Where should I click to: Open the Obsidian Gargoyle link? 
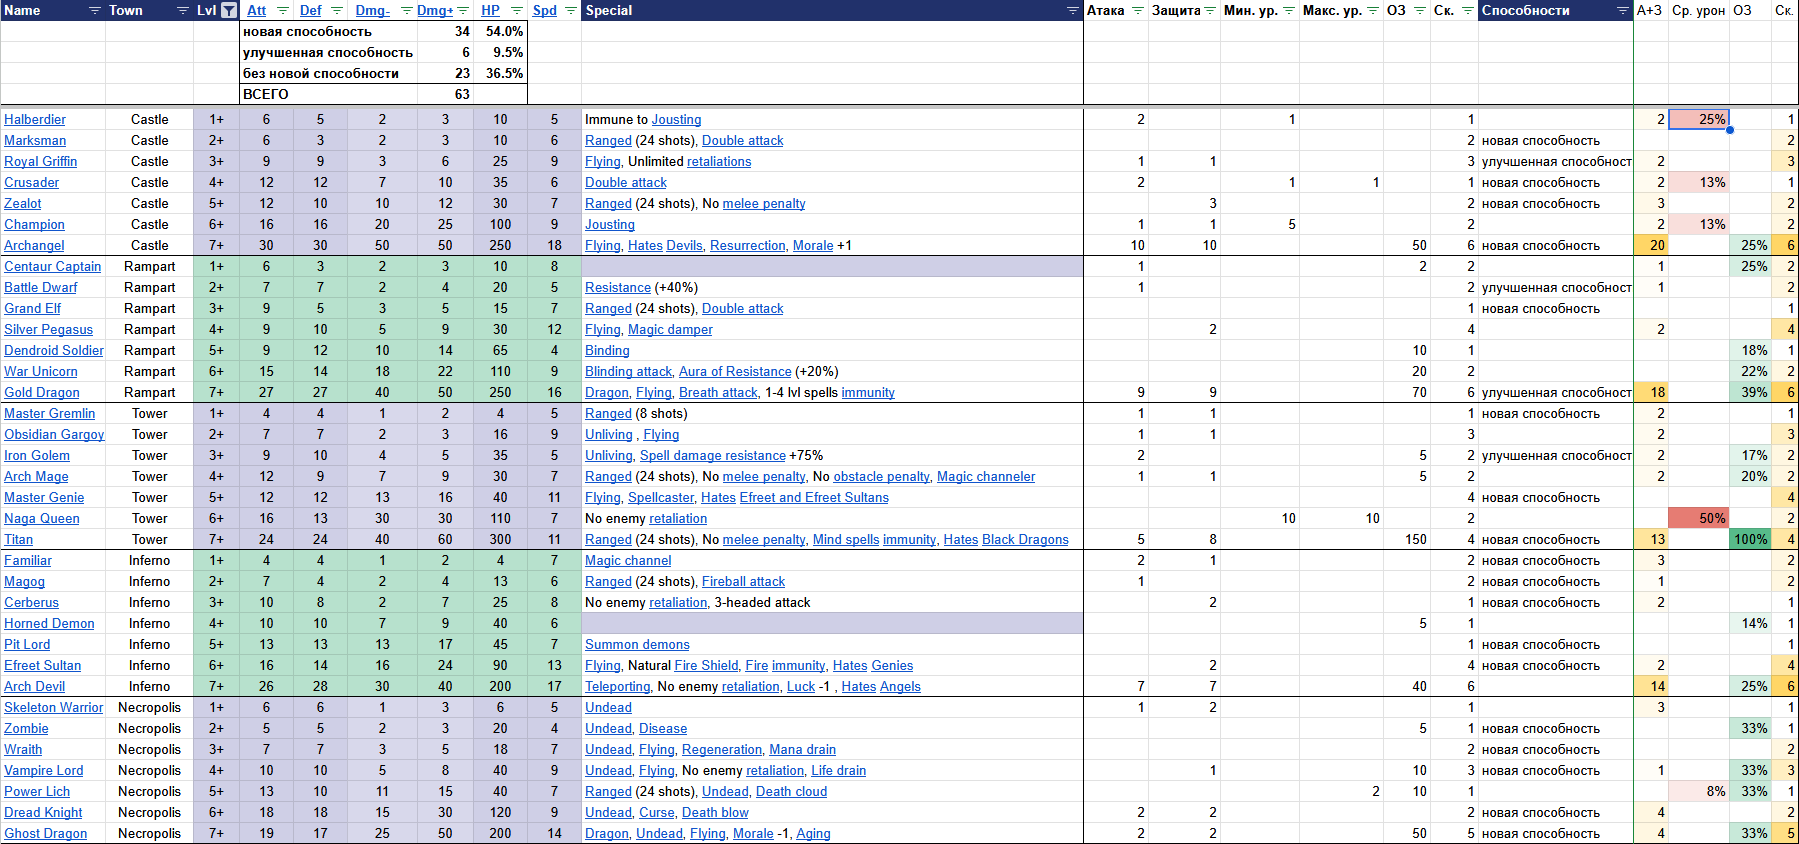click(54, 434)
